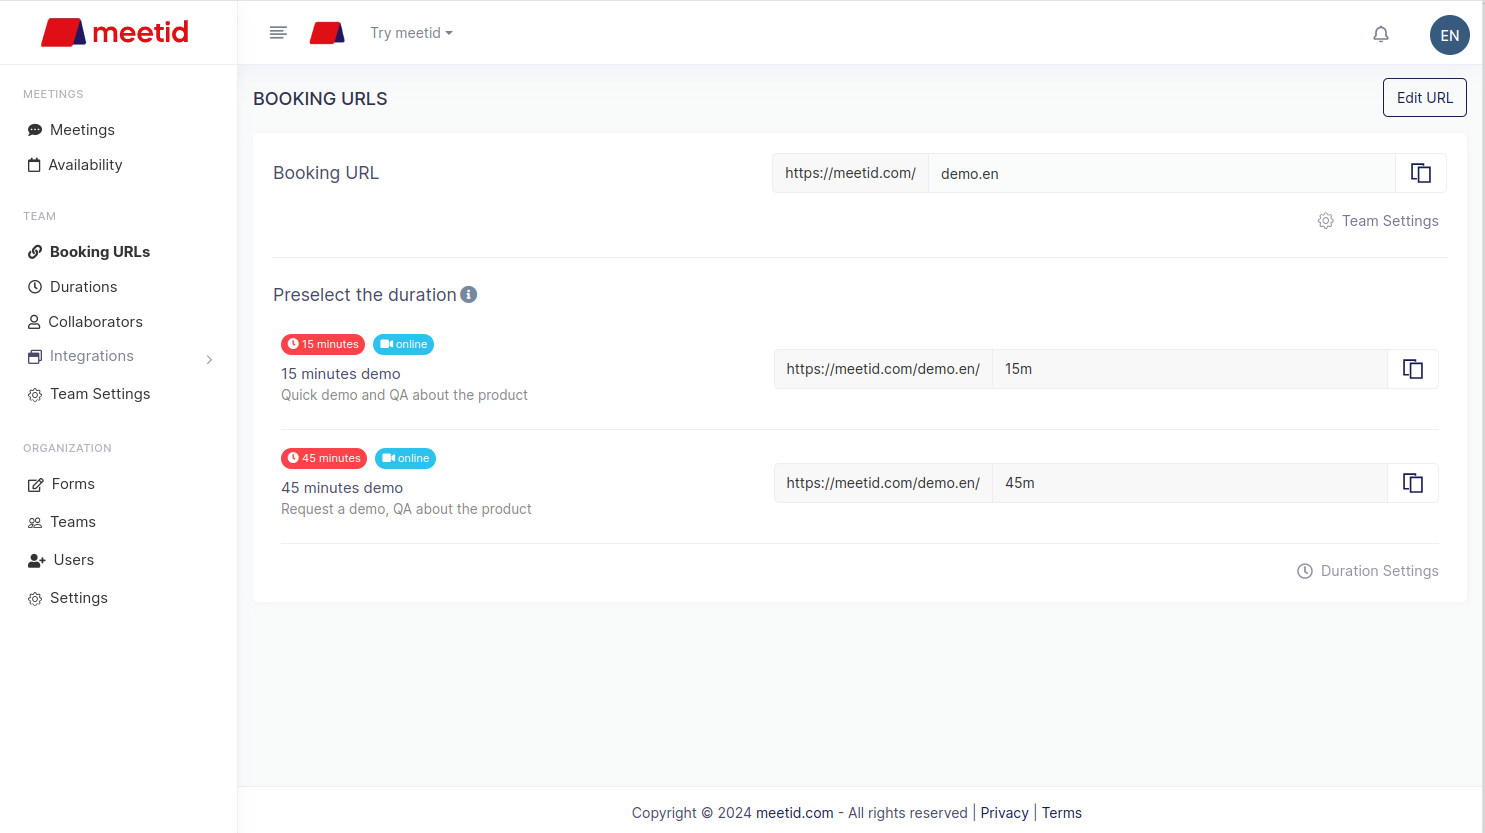
Task: Click the 'https://meetid.com/' prefix of Booking URL
Action: [851, 173]
